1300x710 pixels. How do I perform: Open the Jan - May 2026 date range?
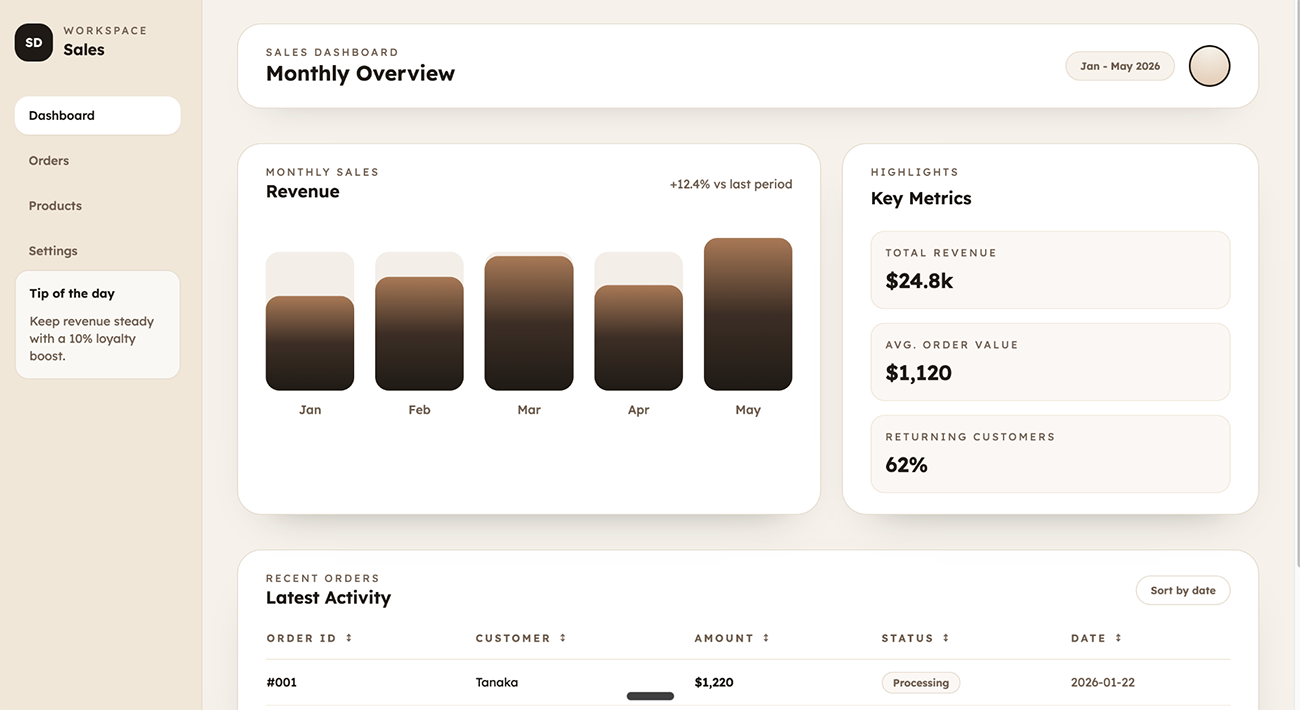1119,66
